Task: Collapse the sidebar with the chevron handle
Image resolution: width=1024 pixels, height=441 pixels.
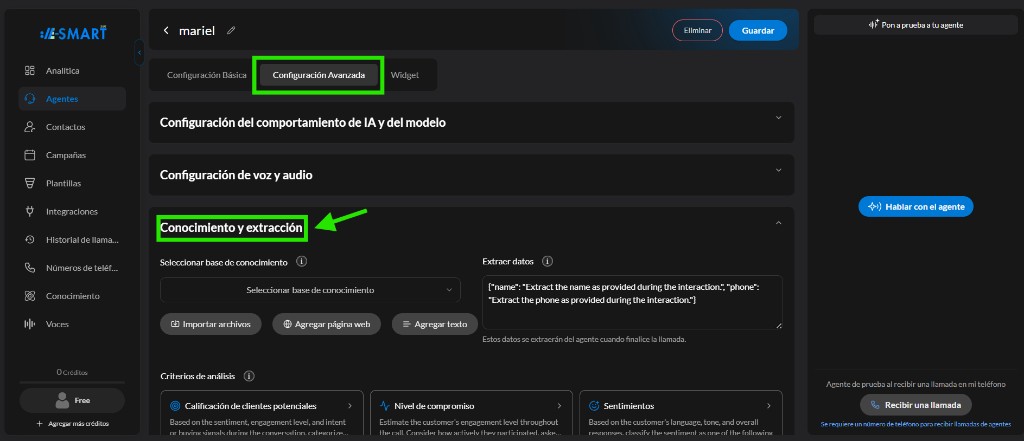Action: tap(139, 52)
